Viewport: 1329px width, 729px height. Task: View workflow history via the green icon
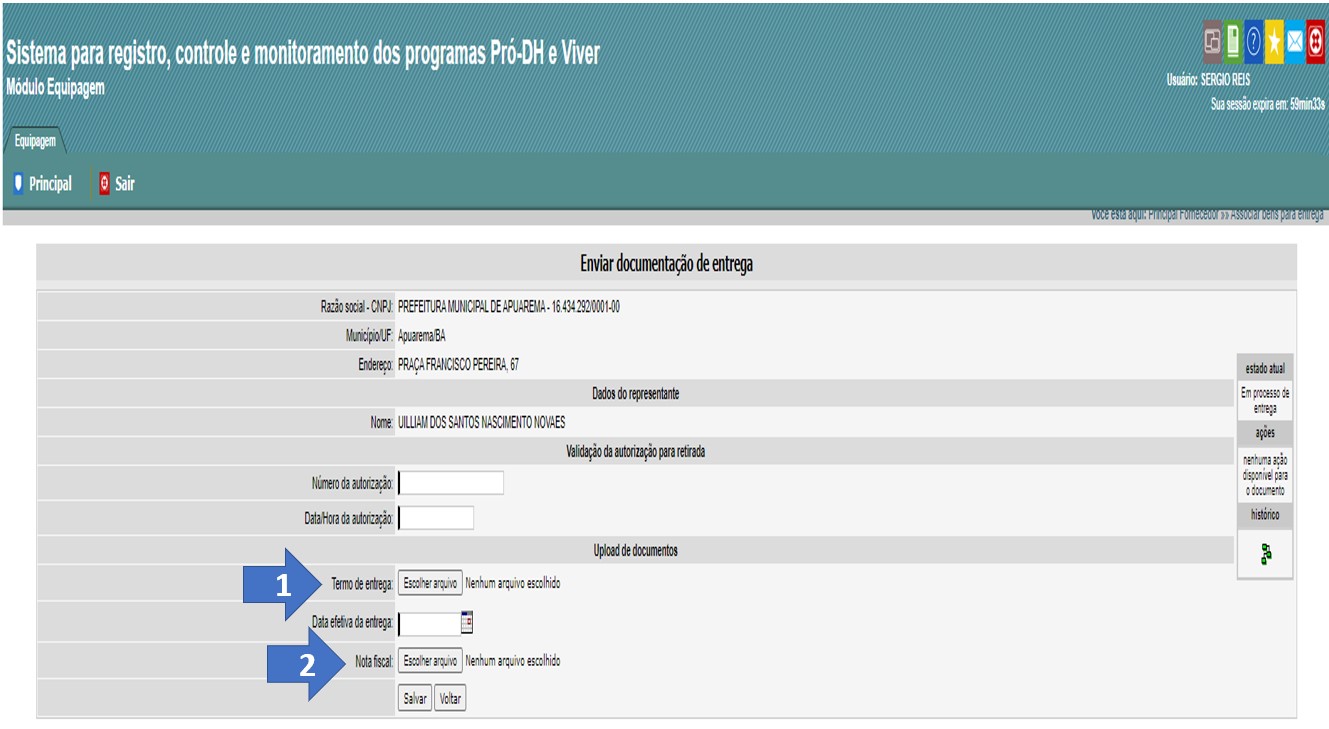(x=1265, y=553)
